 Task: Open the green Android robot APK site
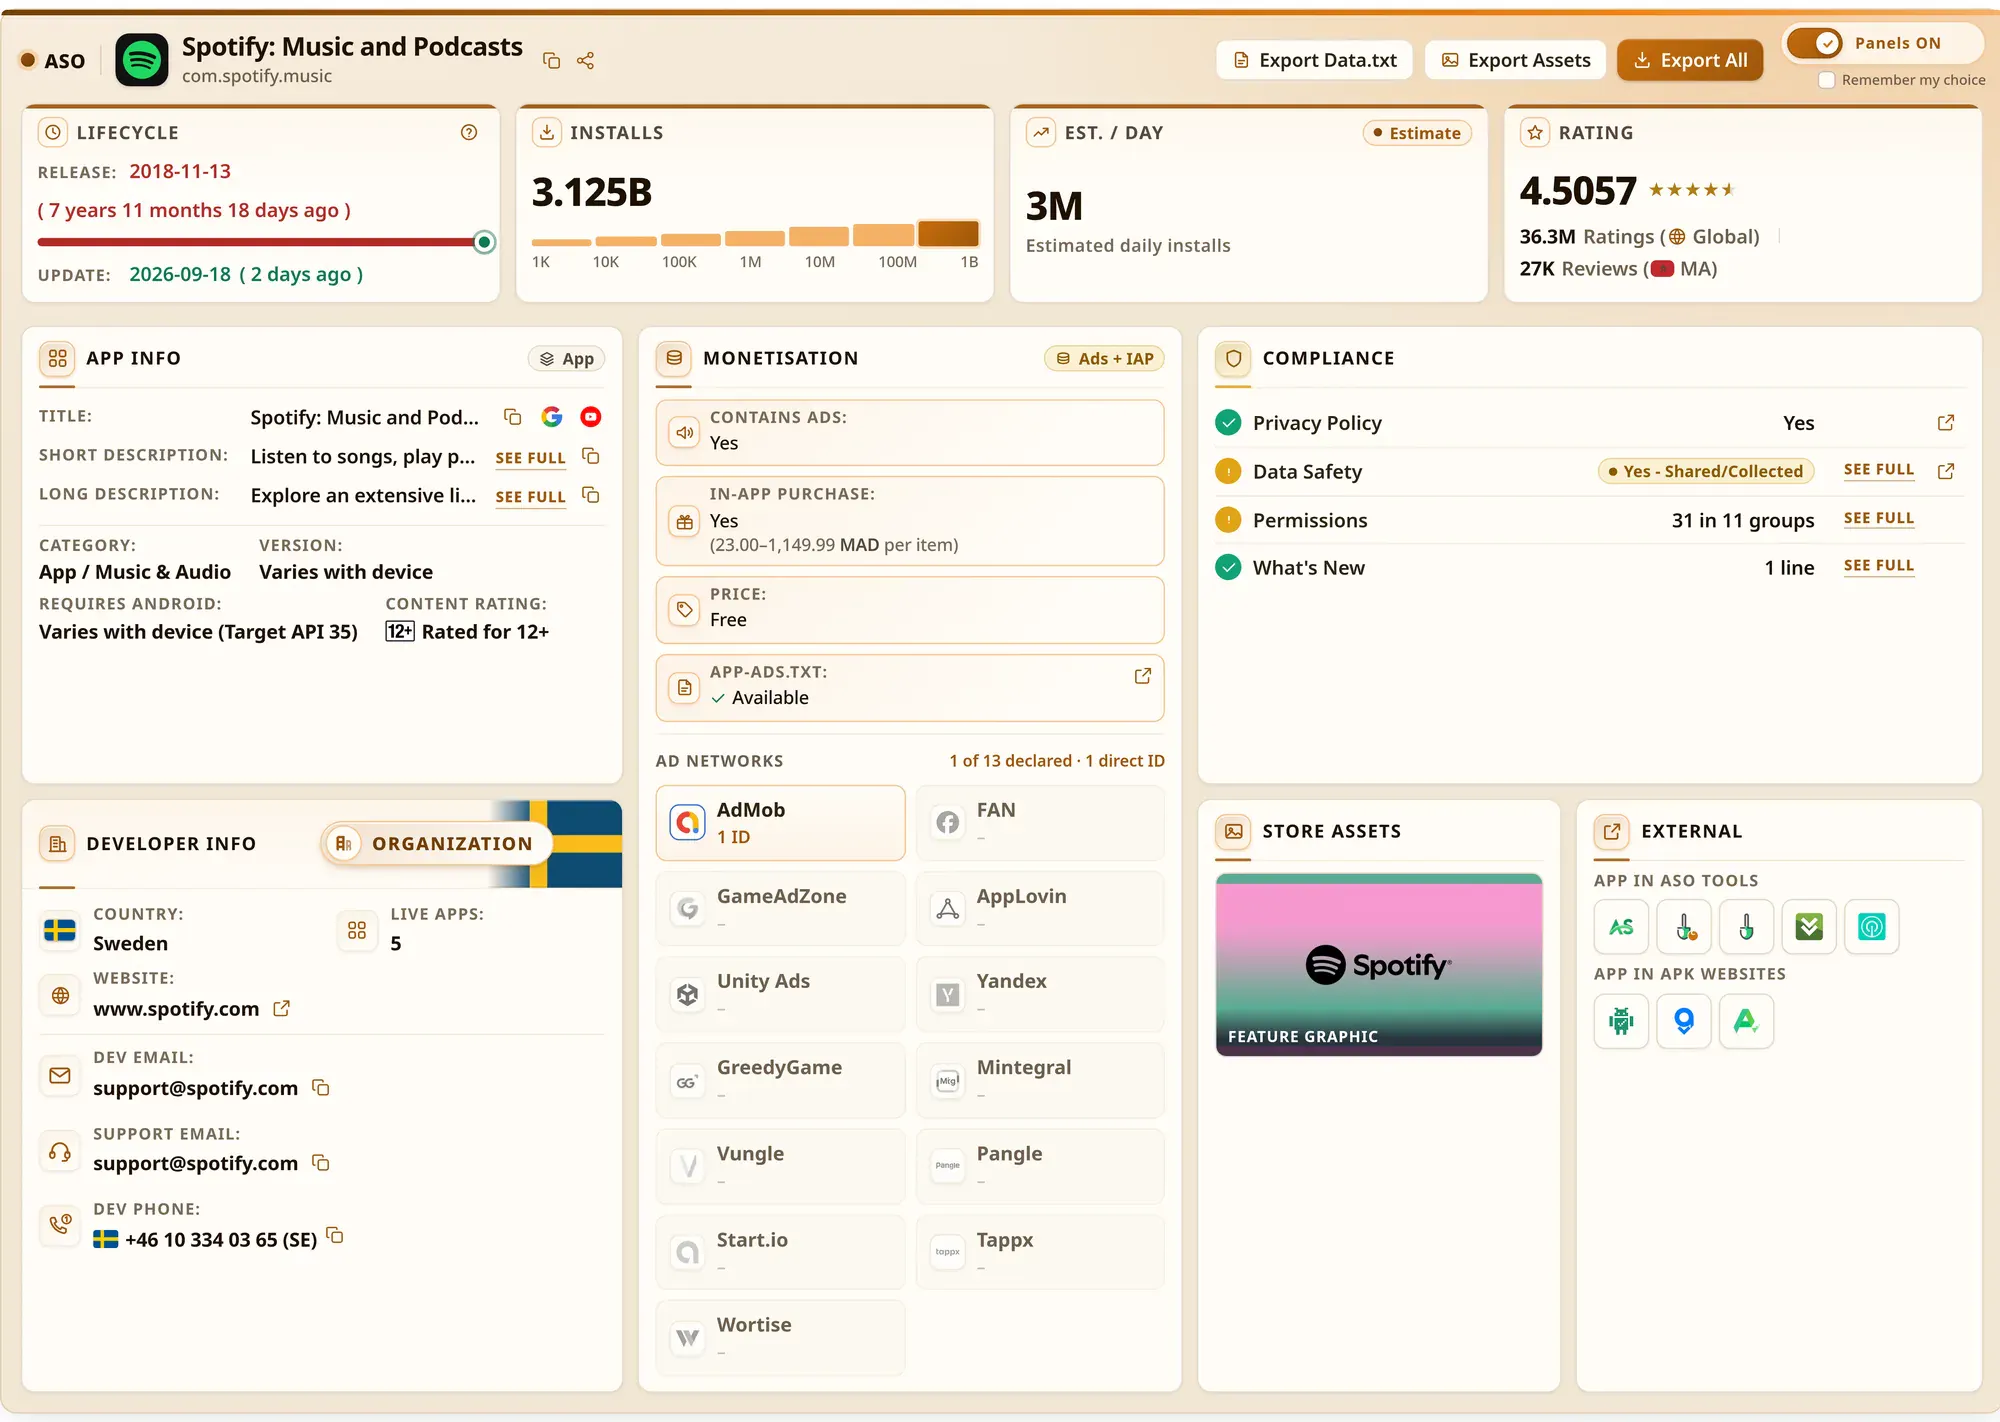(1621, 1021)
